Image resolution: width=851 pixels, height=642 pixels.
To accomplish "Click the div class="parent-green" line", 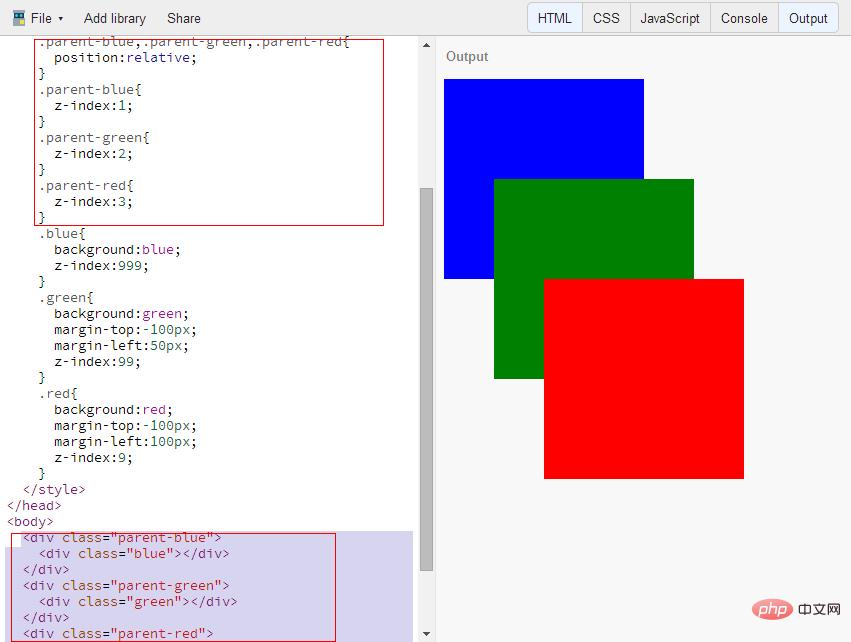I will coord(126,586).
